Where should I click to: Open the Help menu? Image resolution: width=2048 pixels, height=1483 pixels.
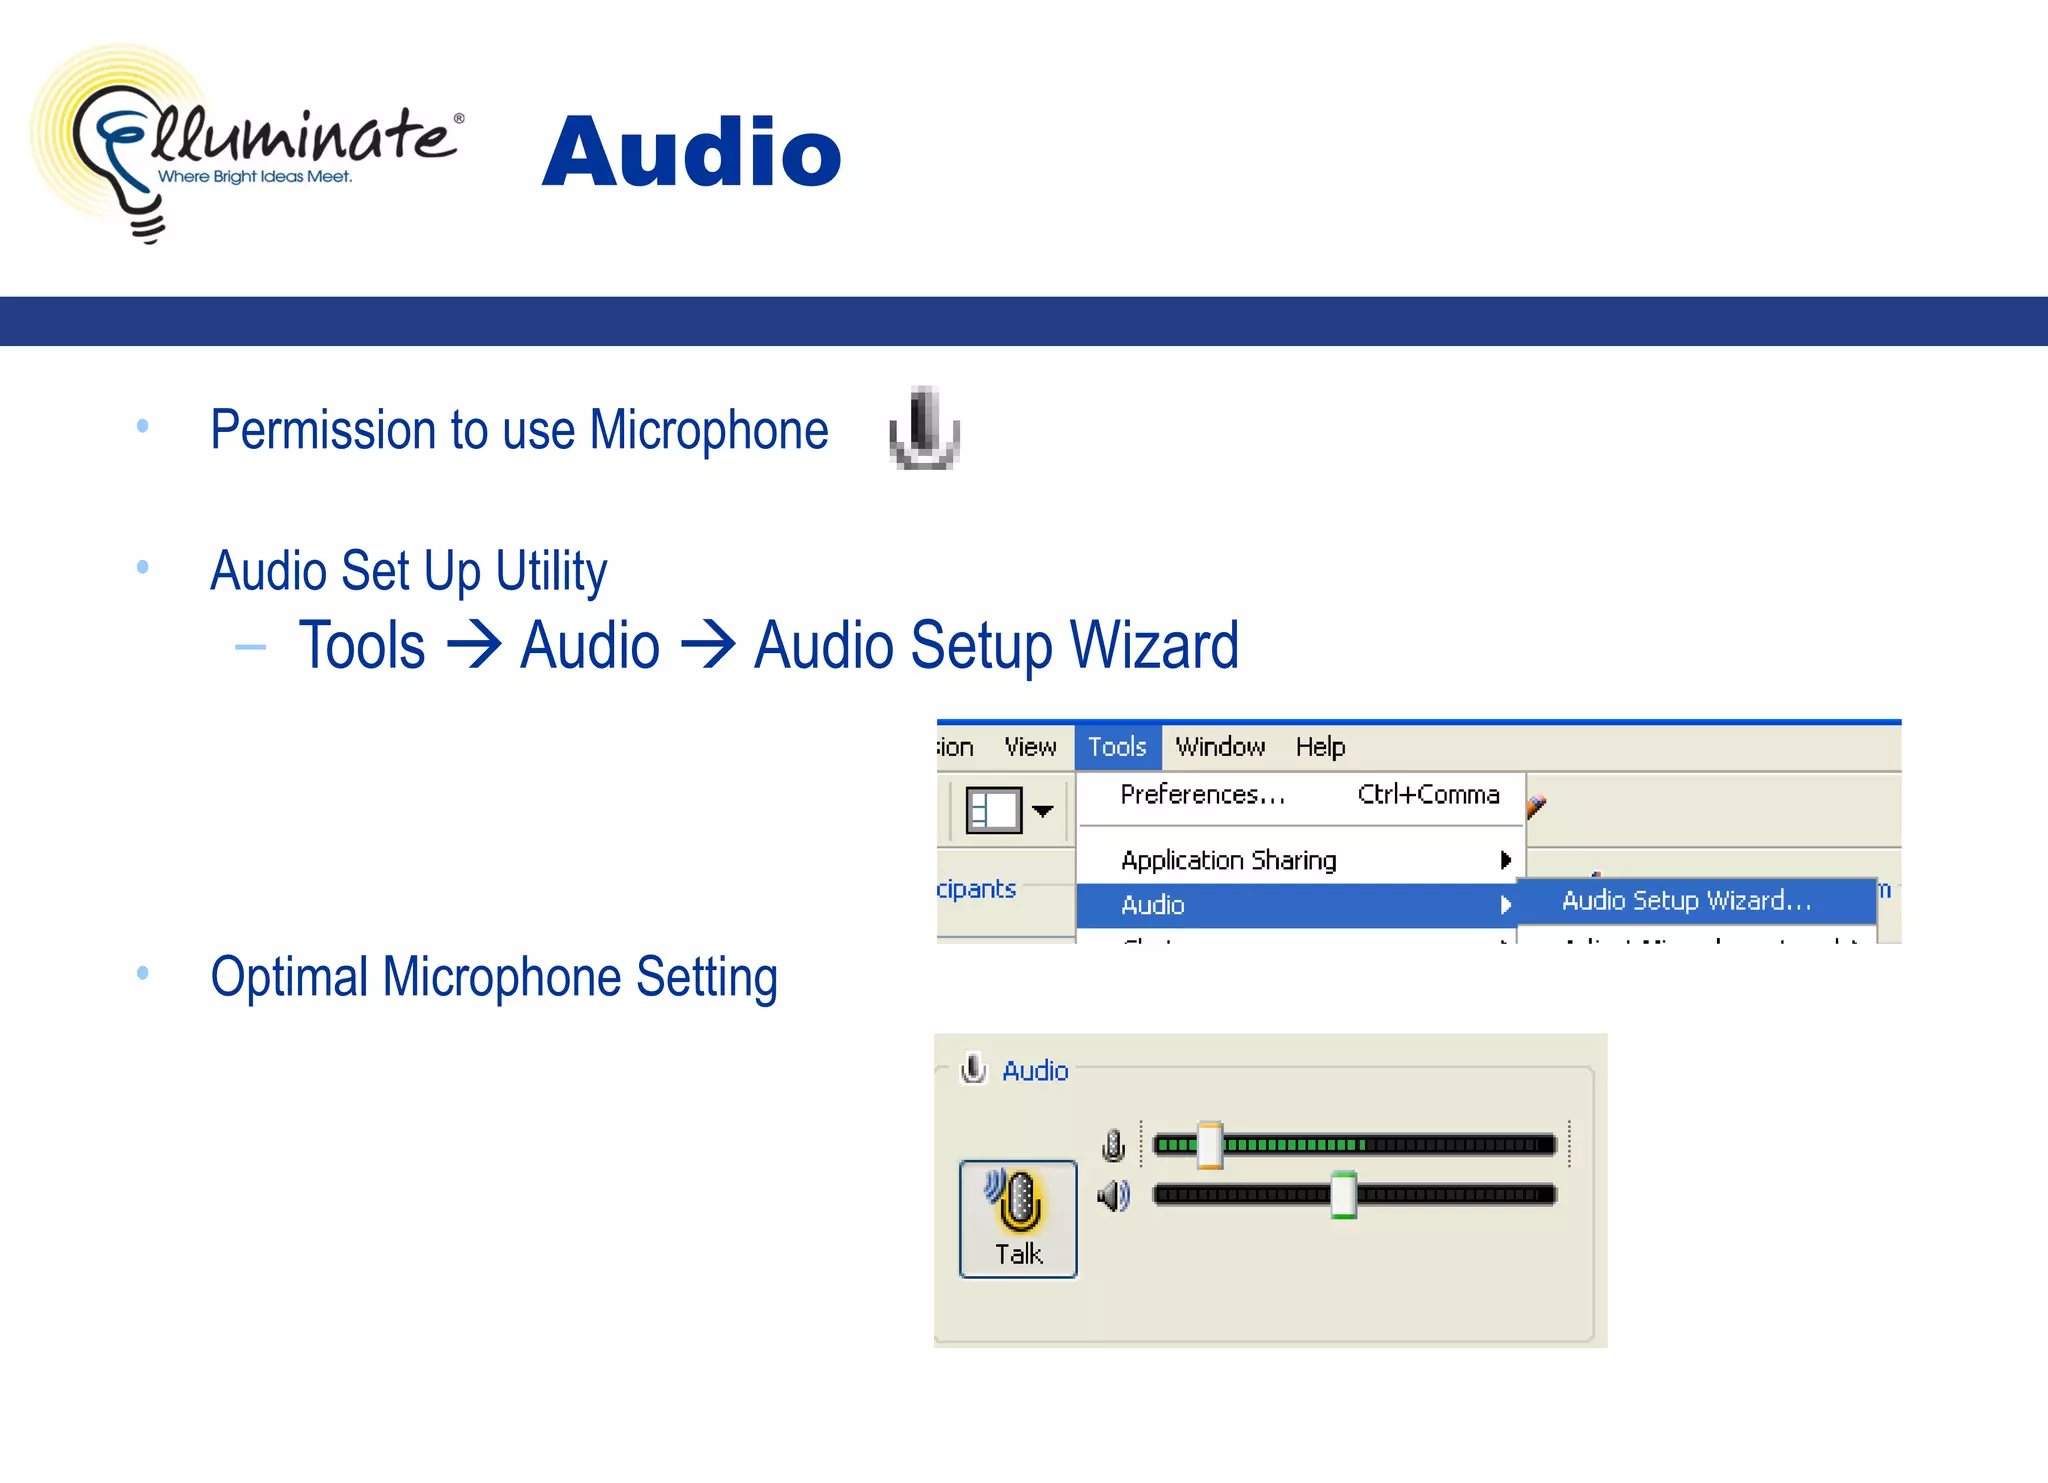coord(1320,747)
